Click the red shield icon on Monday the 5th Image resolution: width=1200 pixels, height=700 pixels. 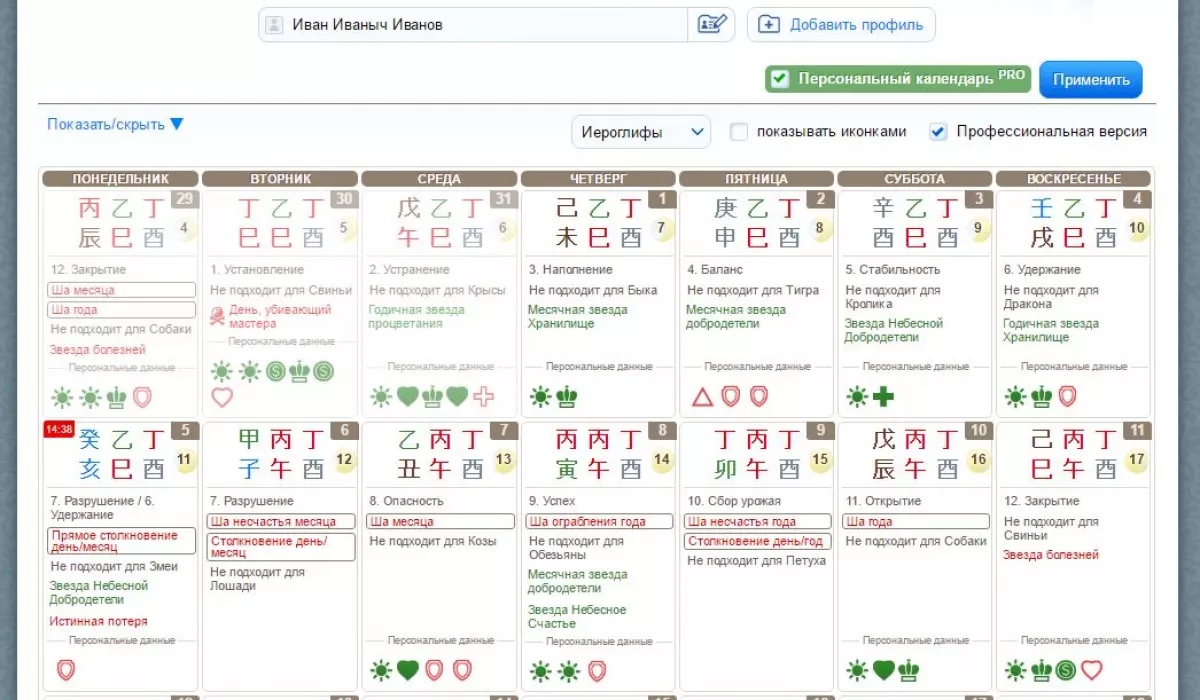(66, 669)
